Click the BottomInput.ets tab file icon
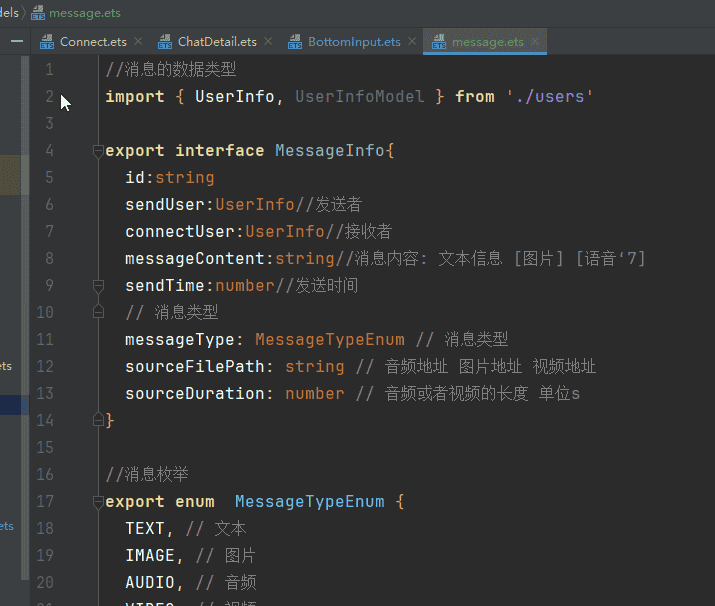Screen dimensions: 715x606 tap(295, 42)
